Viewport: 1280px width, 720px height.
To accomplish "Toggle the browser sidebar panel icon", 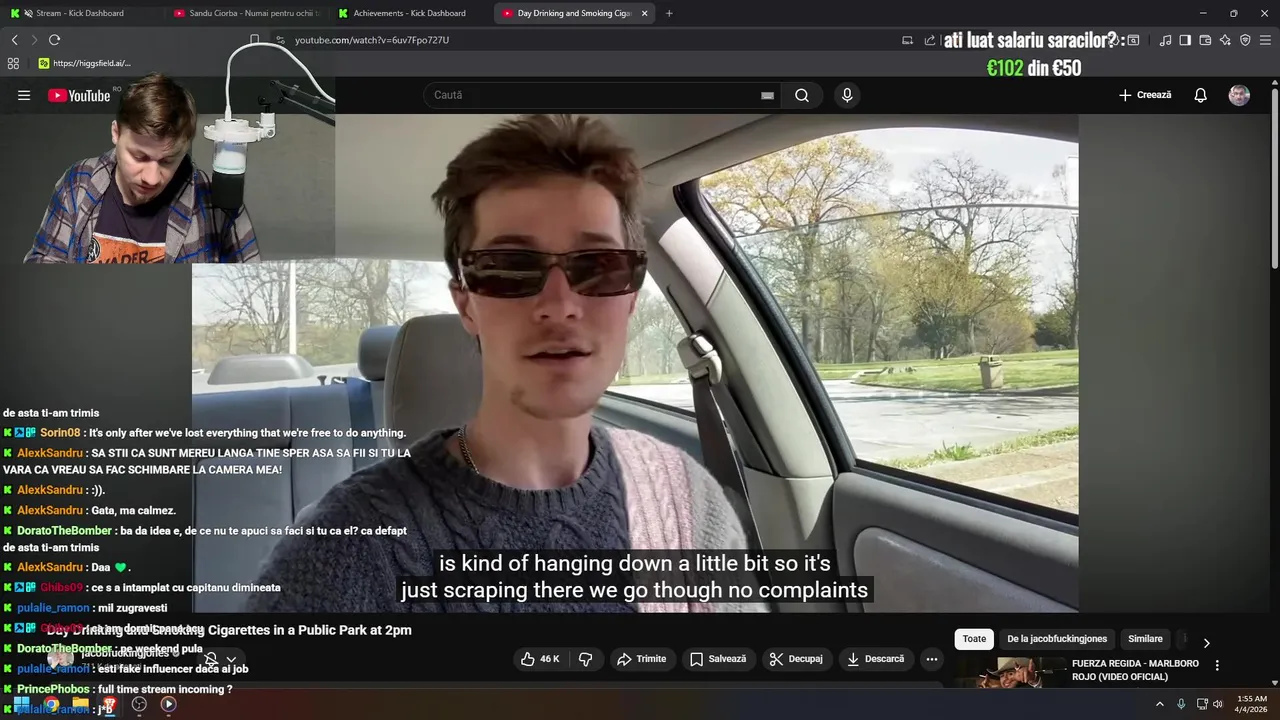I will 1185,40.
